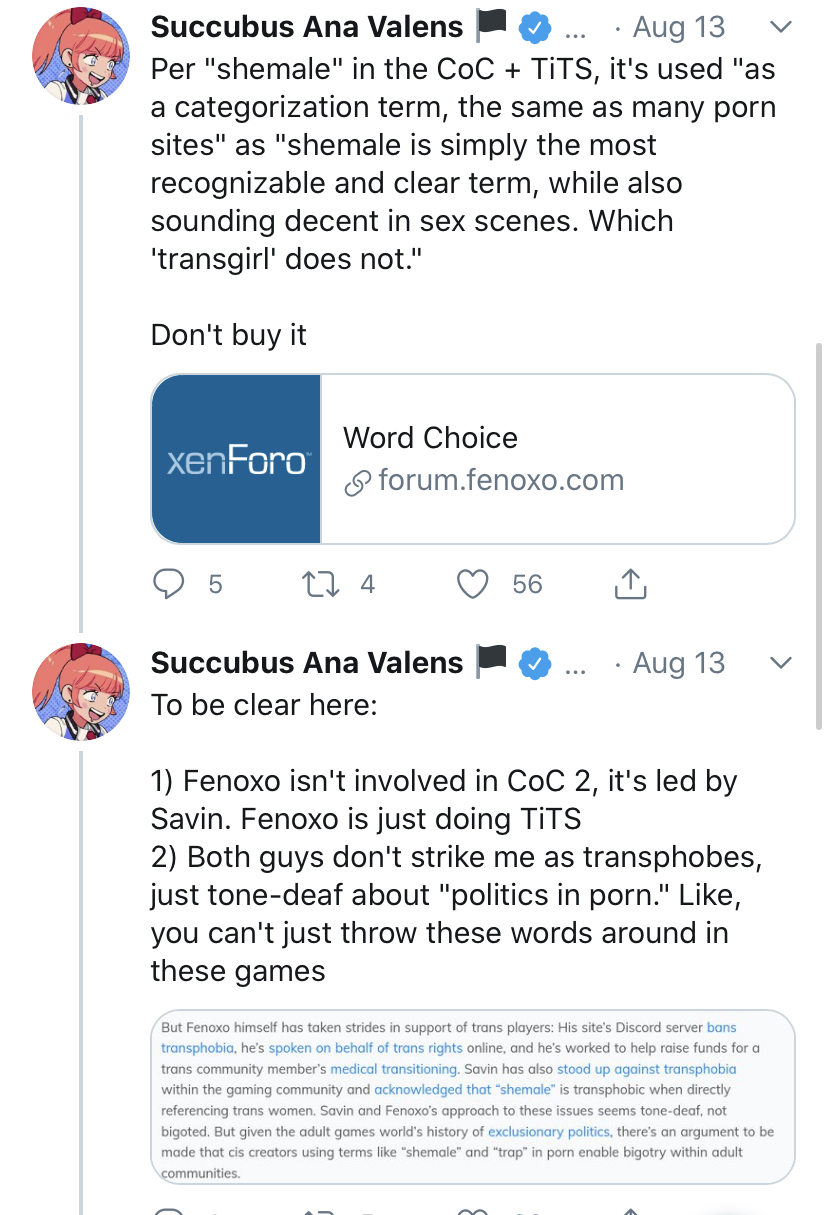This screenshot has width=828, height=1215.
Task: Open avatar beside the 'Per "shemale"' tweet
Action: (x=81, y=61)
